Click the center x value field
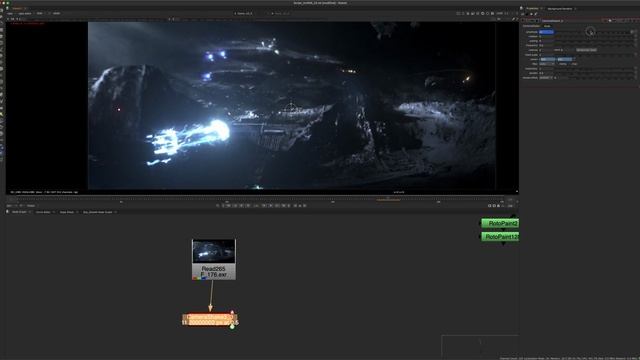 coord(548,59)
